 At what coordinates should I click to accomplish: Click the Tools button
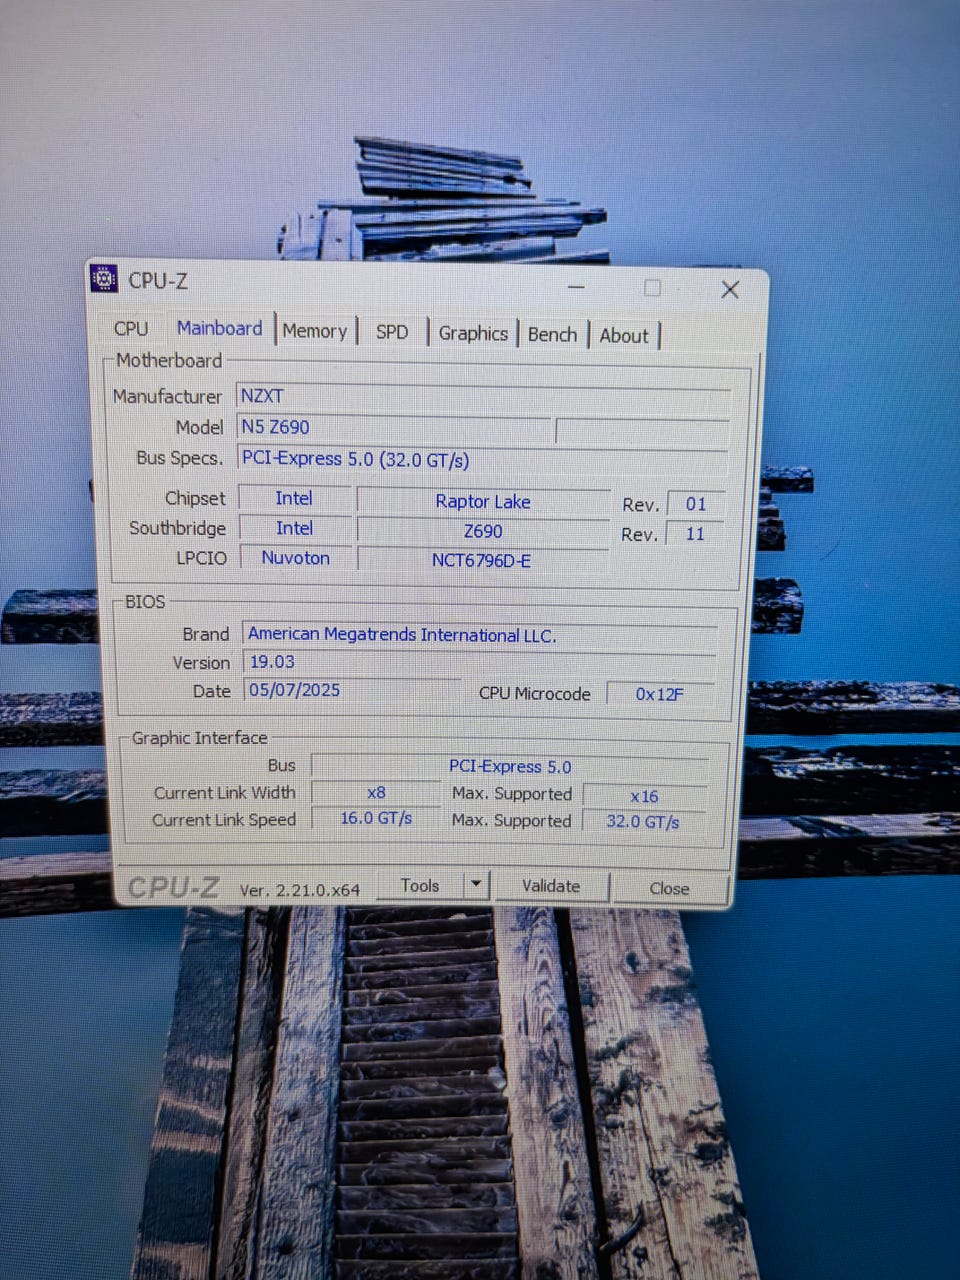[420, 885]
